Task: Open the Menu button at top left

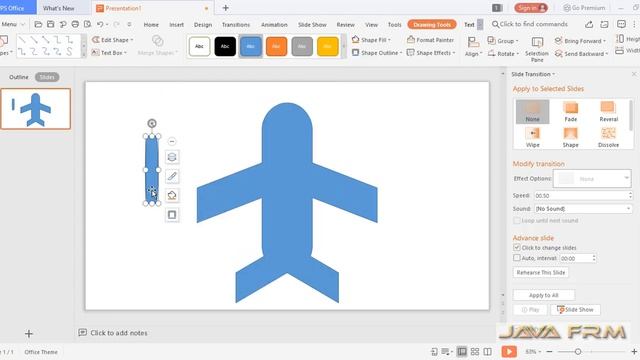Action: pyautogui.click(x=12, y=24)
